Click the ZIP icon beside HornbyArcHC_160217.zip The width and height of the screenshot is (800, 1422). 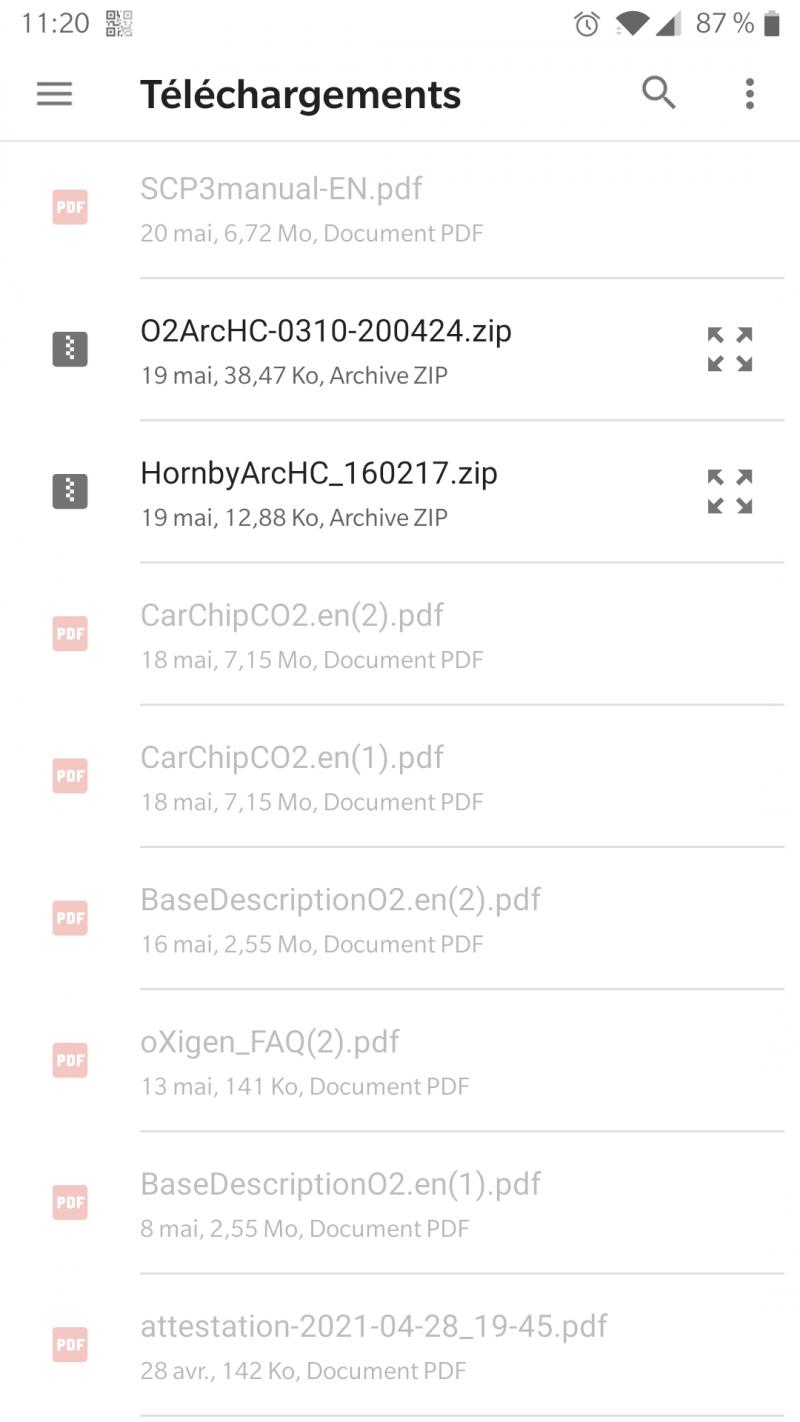pyautogui.click(x=70, y=491)
